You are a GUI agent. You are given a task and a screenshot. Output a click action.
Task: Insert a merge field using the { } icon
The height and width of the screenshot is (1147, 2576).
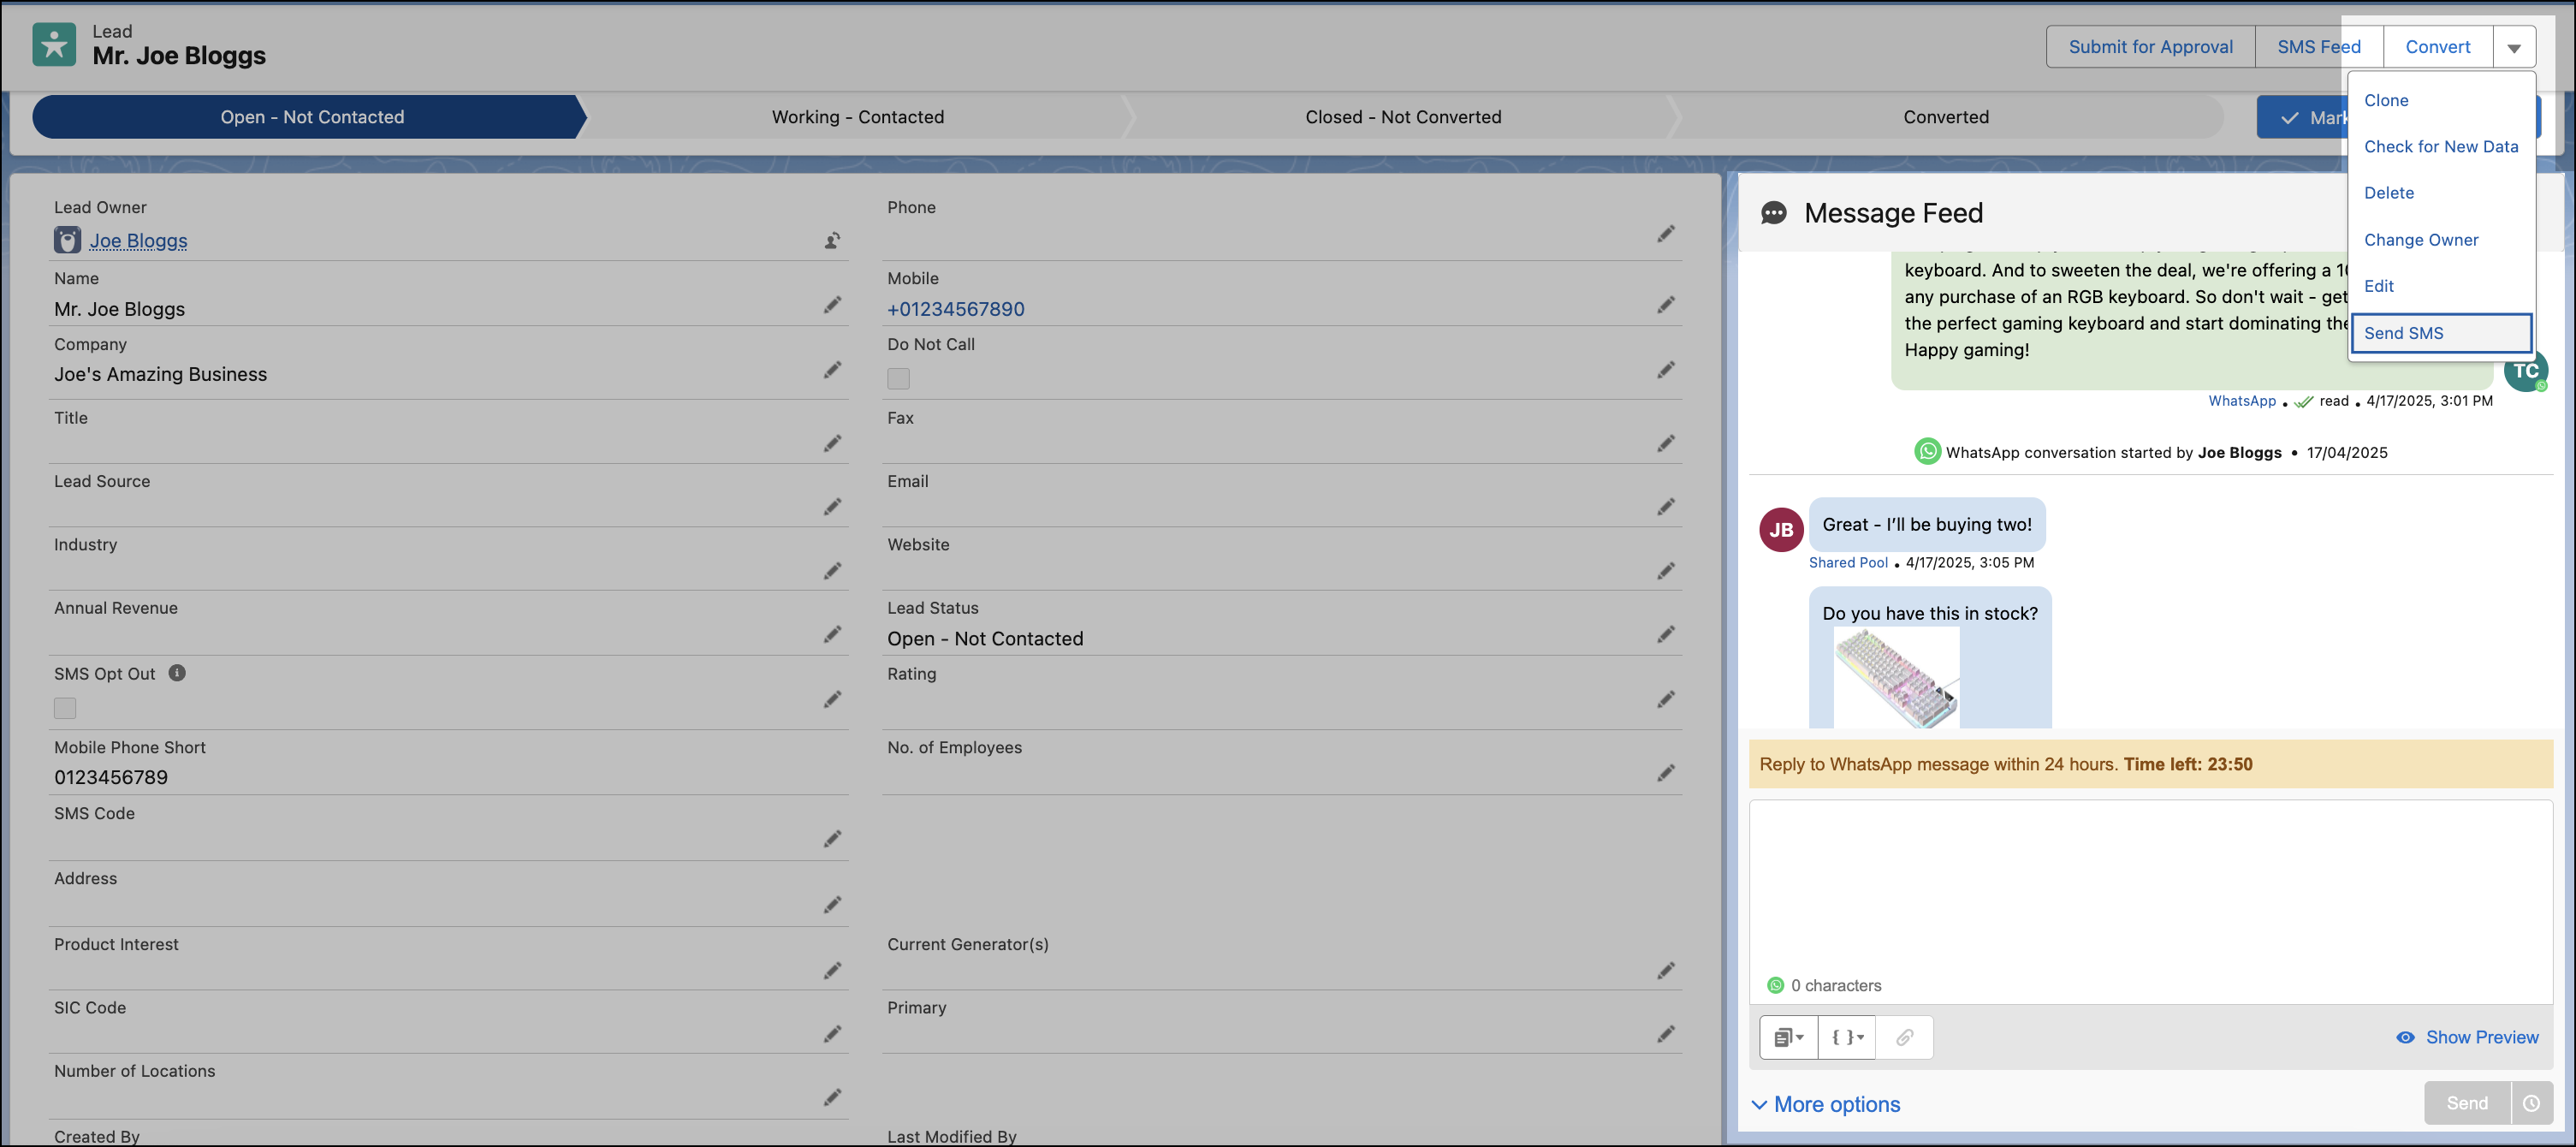[1843, 1037]
